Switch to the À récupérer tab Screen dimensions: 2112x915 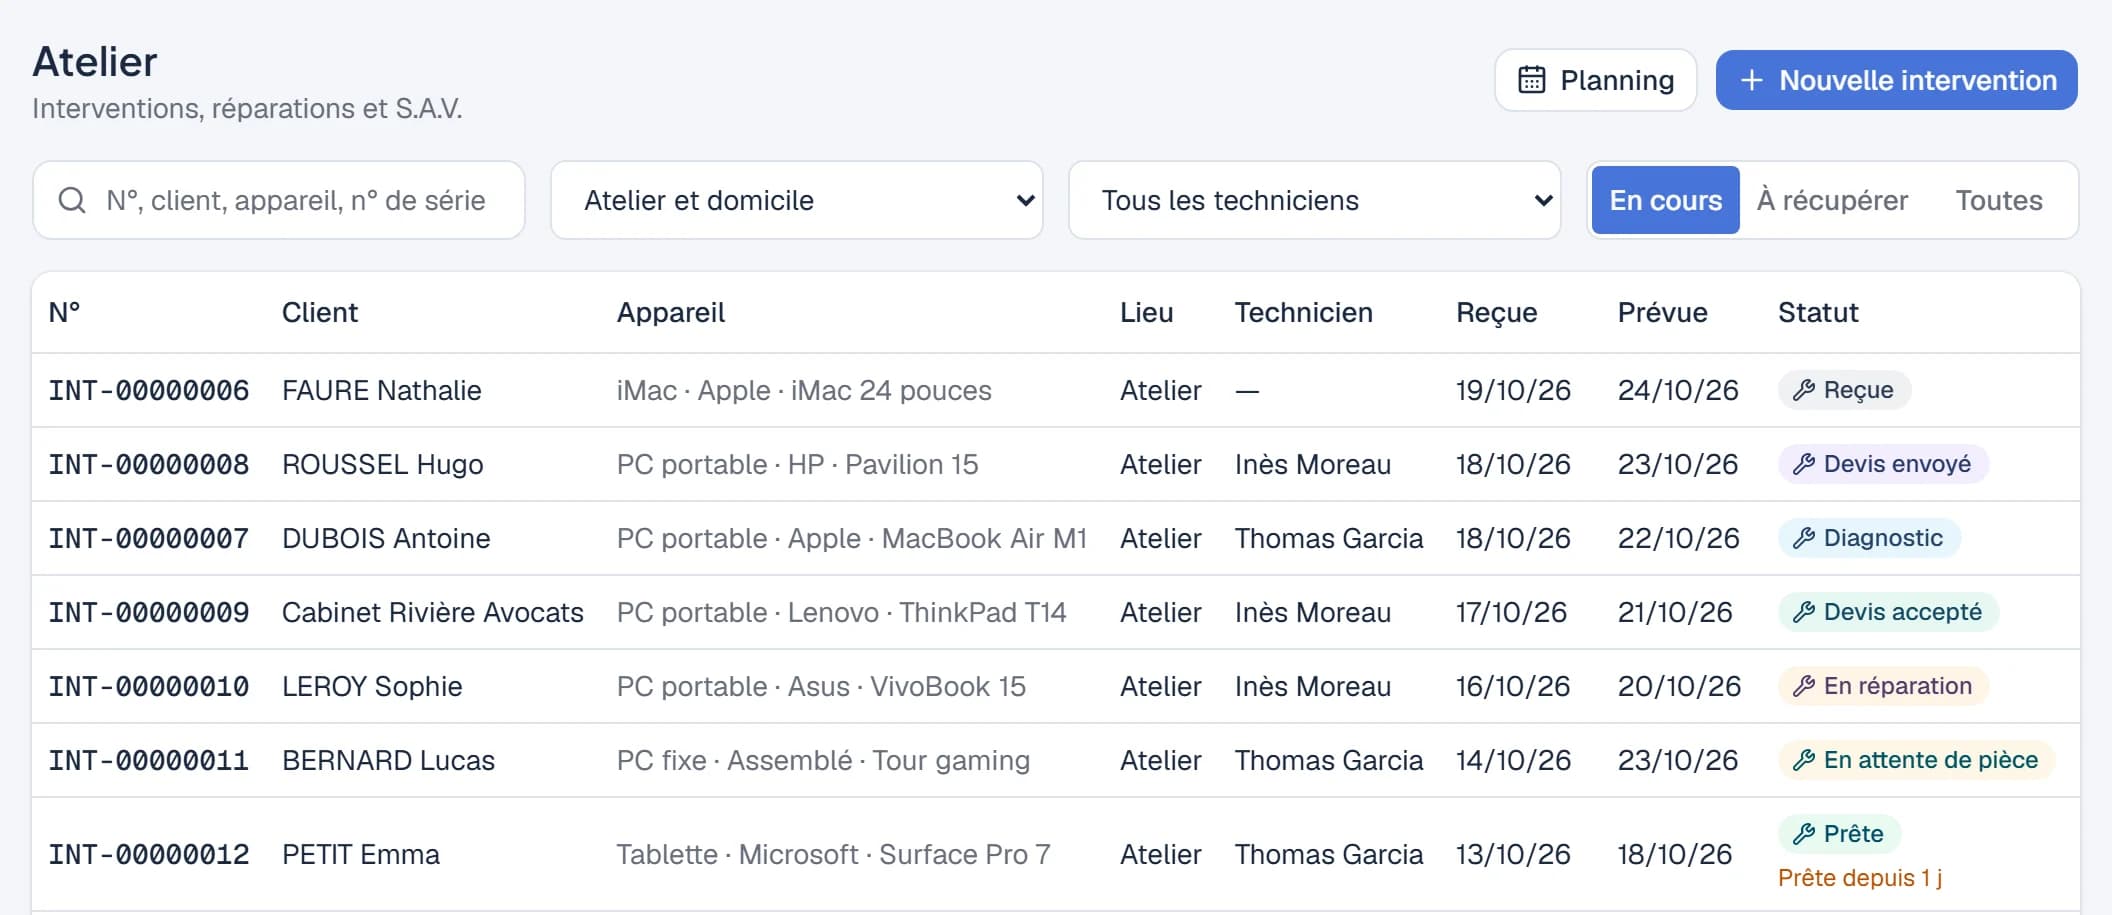[1832, 200]
